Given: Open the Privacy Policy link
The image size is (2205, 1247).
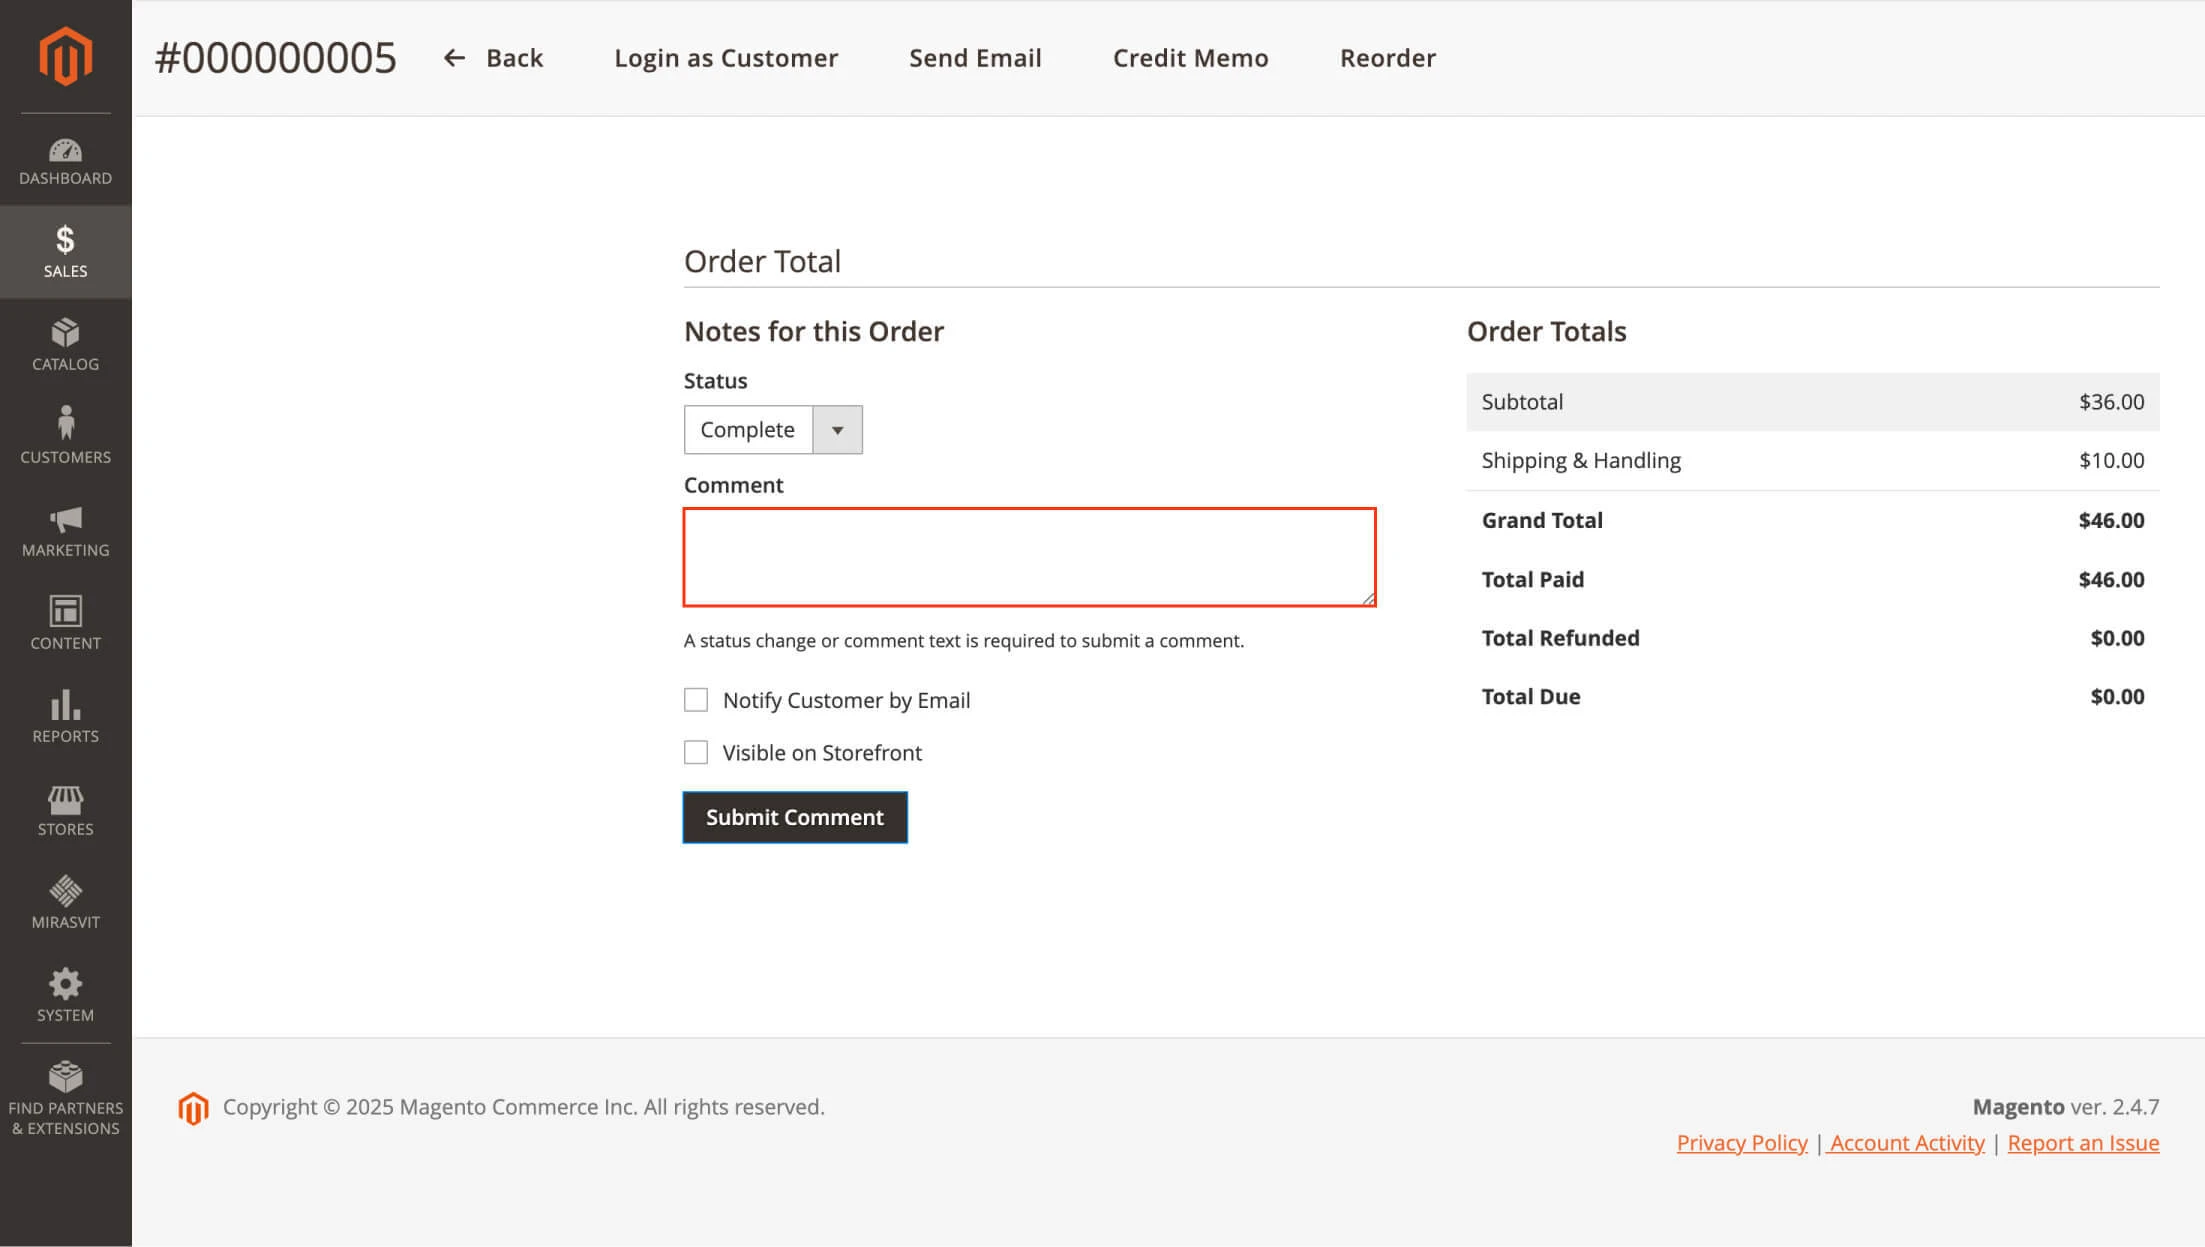Looking at the screenshot, I should pos(1741,1142).
